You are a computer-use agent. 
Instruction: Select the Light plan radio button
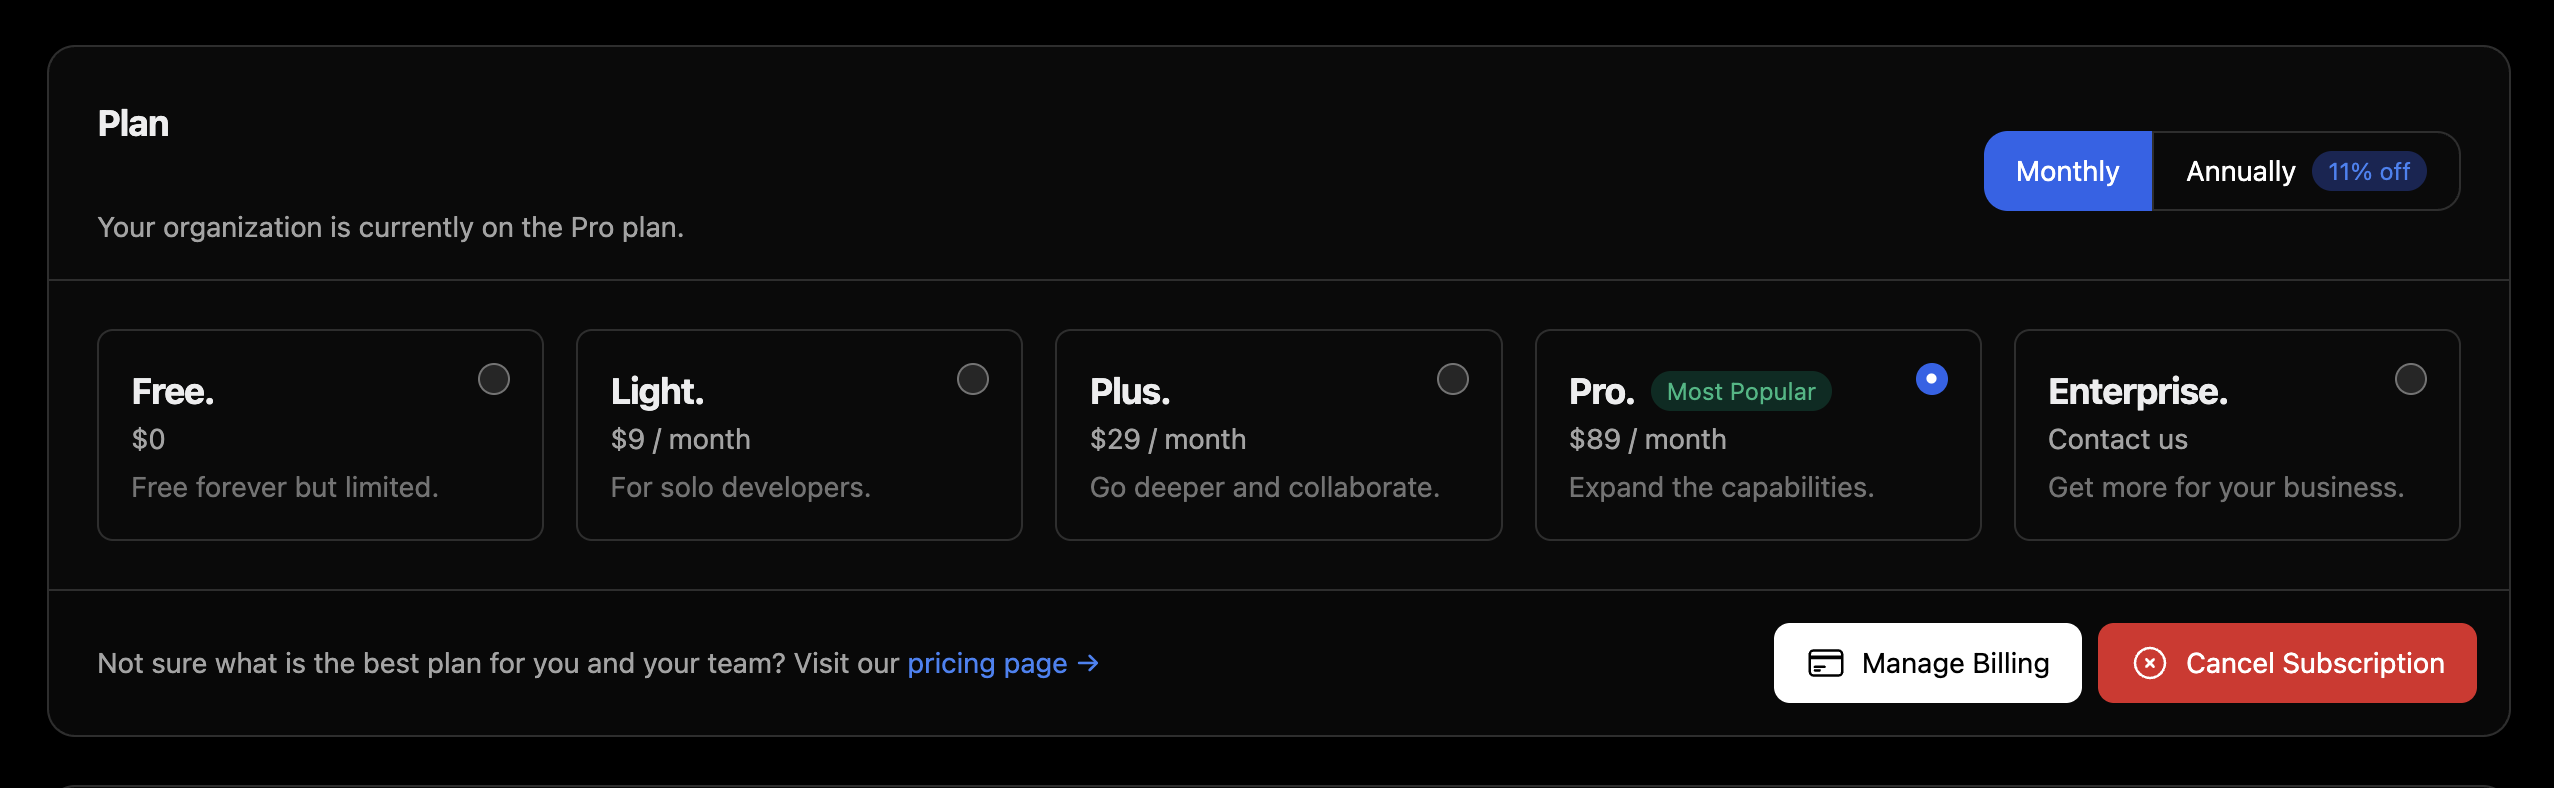tap(972, 379)
